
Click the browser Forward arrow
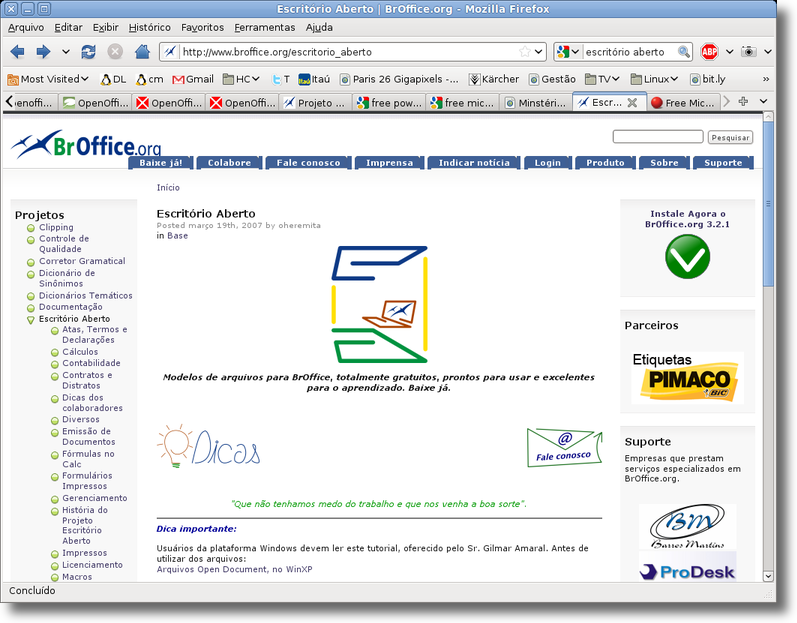pos(43,51)
